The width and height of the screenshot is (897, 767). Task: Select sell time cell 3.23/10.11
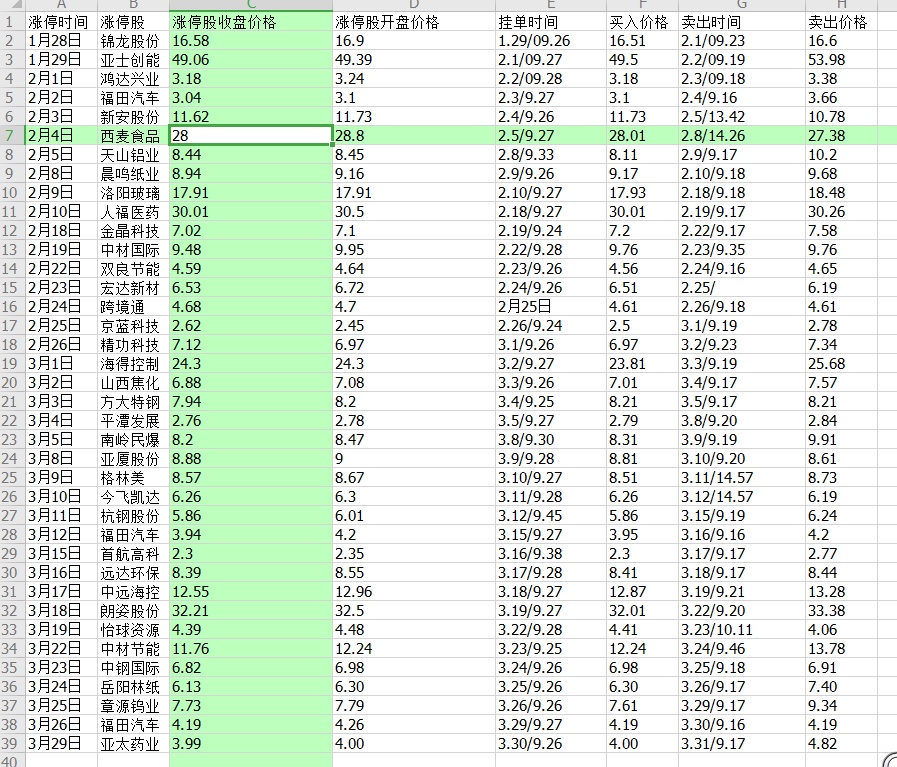pos(742,629)
